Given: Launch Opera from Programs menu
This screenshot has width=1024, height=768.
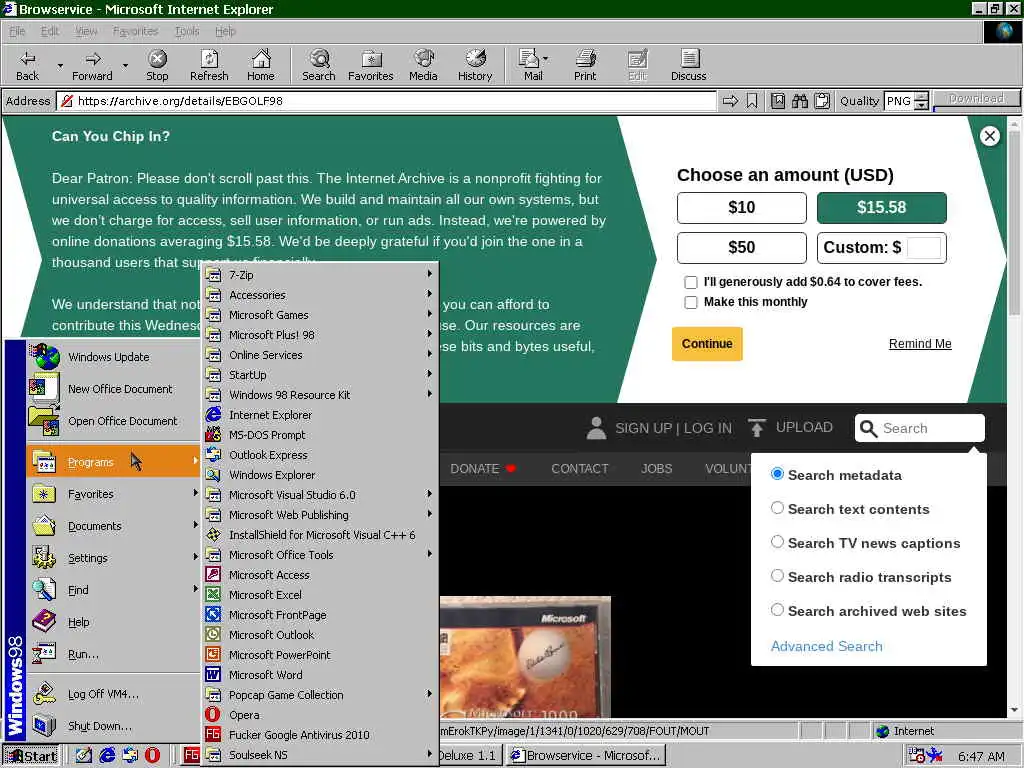Looking at the screenshot, I should coord(320,715).
